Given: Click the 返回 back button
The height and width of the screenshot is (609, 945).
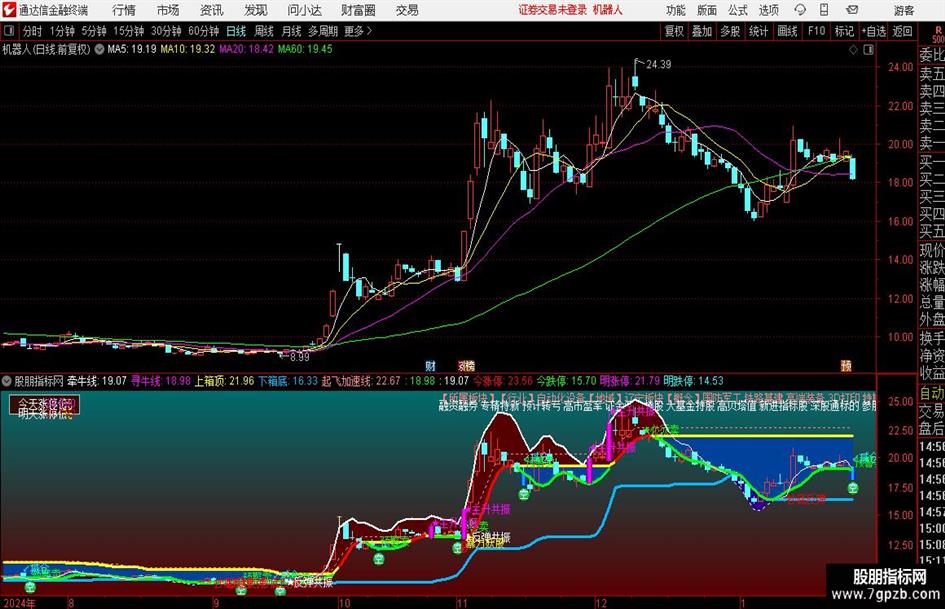Looking at the screenshot, I should tap(902, 31).
